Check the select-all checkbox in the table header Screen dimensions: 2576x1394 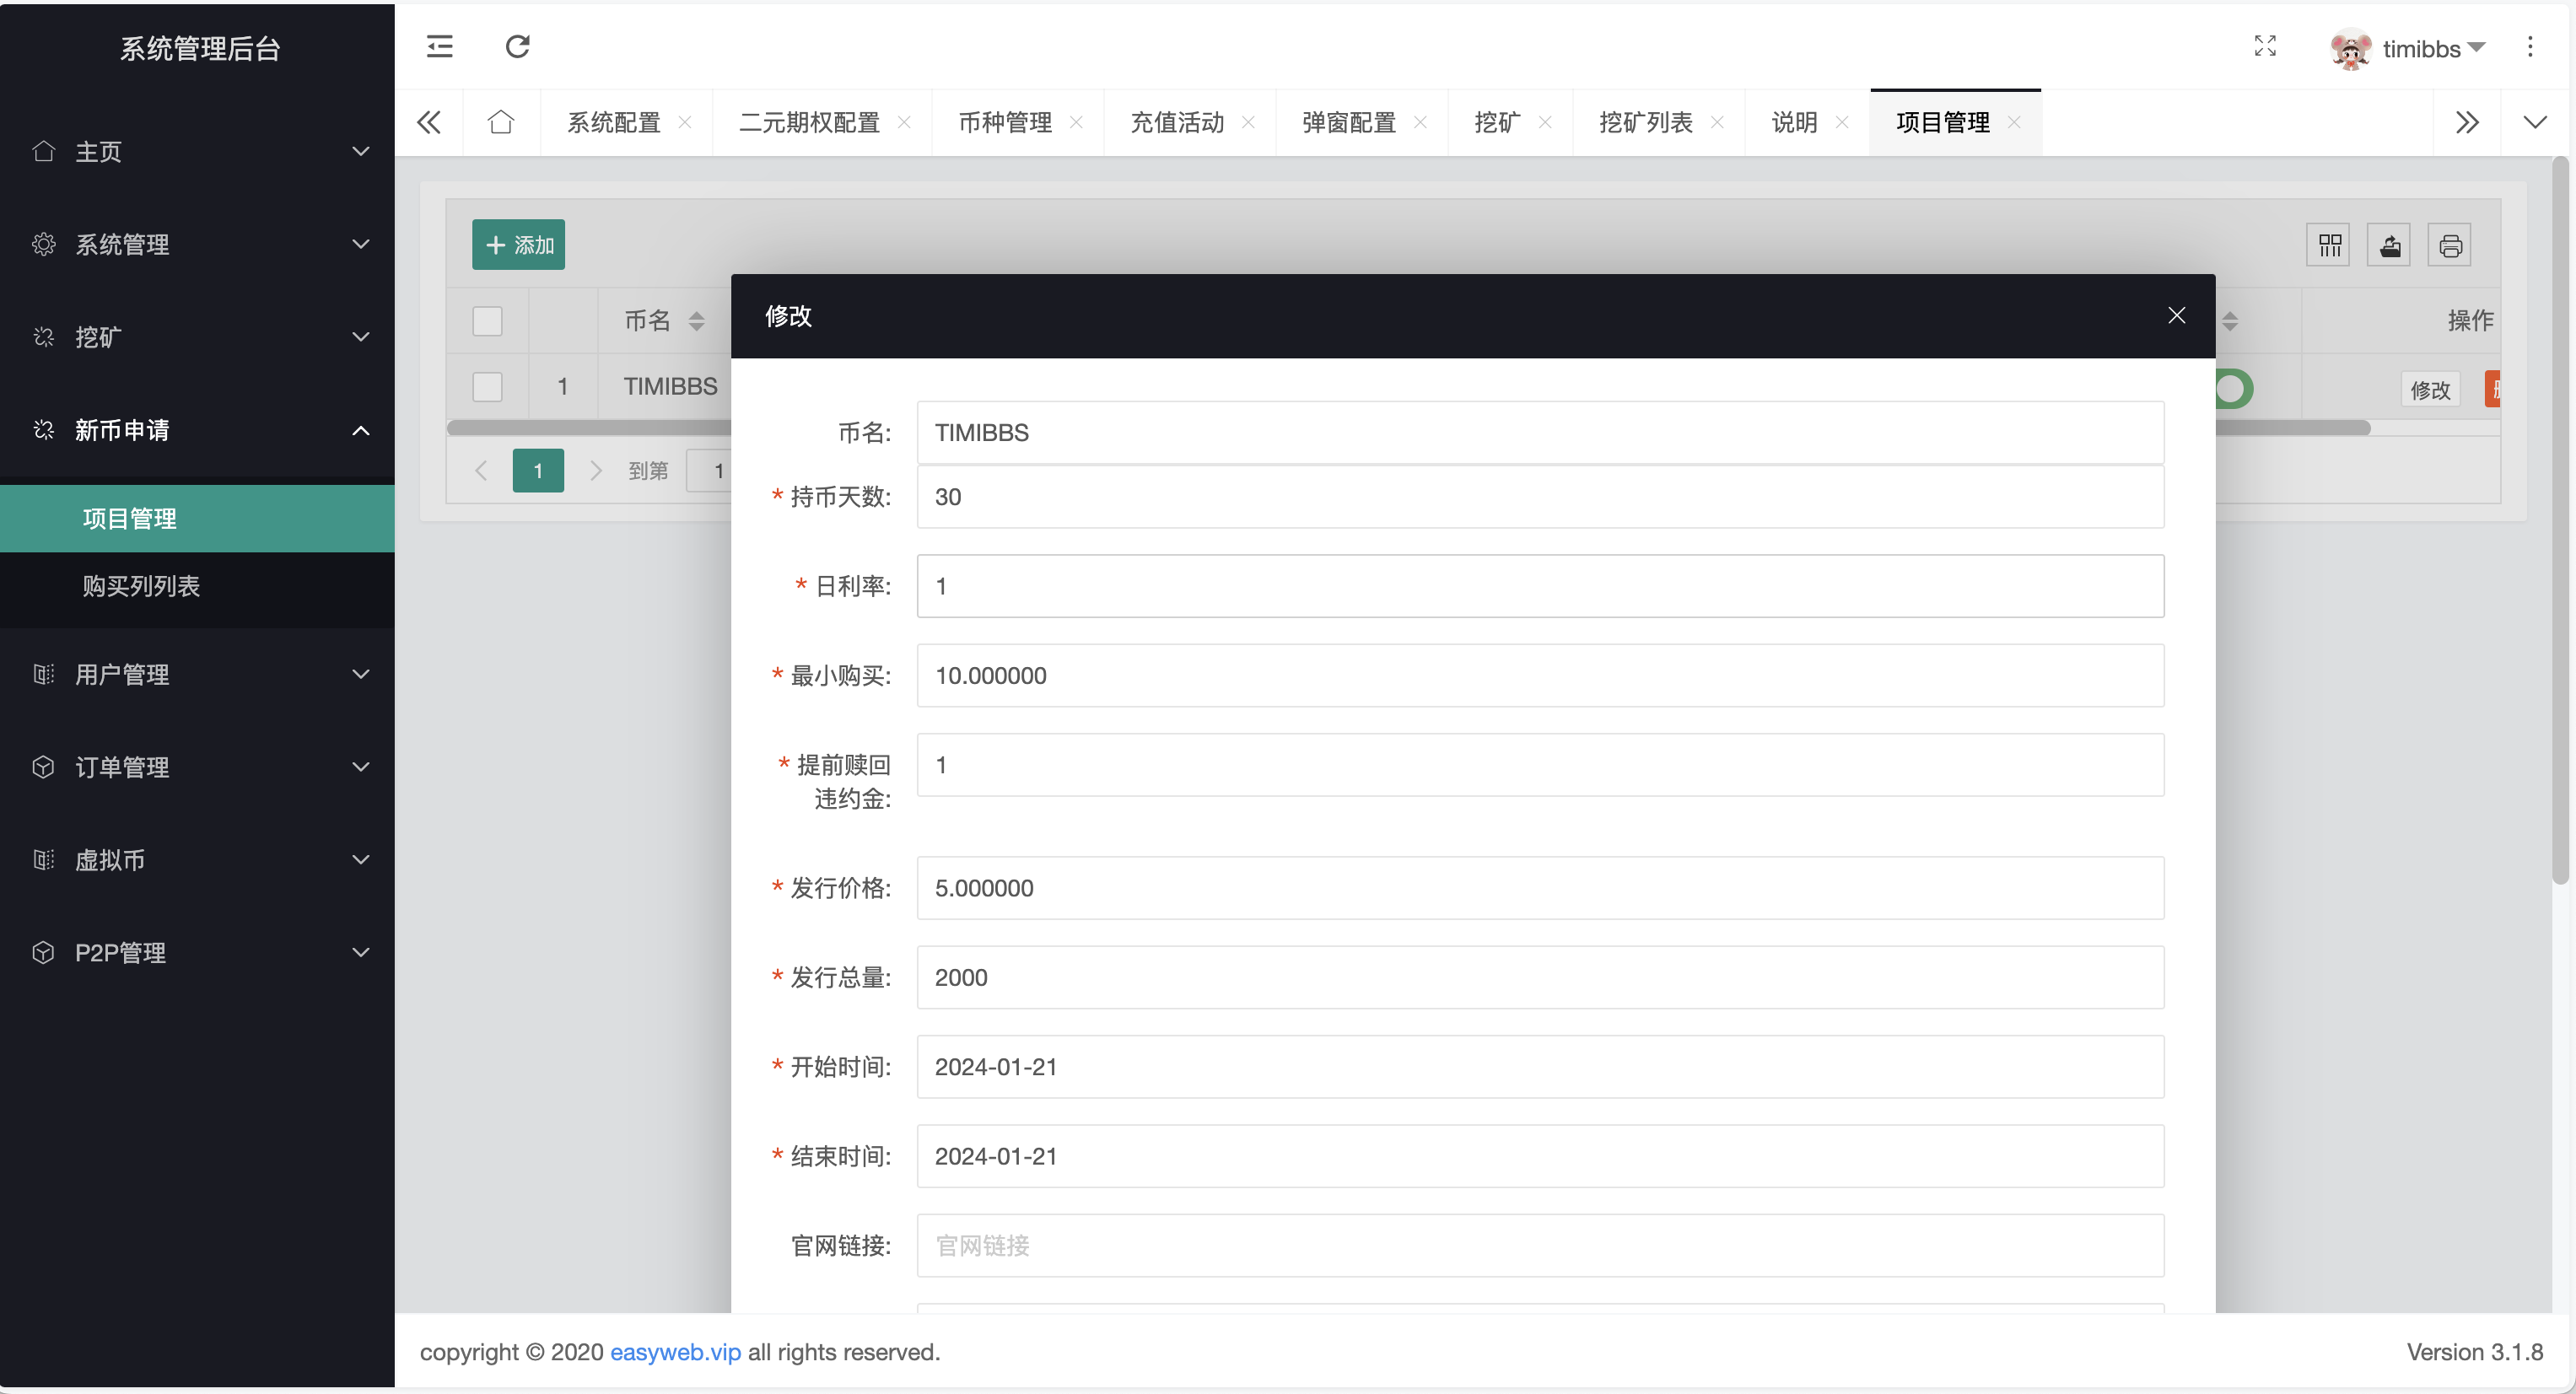click(x=488, y=320)
